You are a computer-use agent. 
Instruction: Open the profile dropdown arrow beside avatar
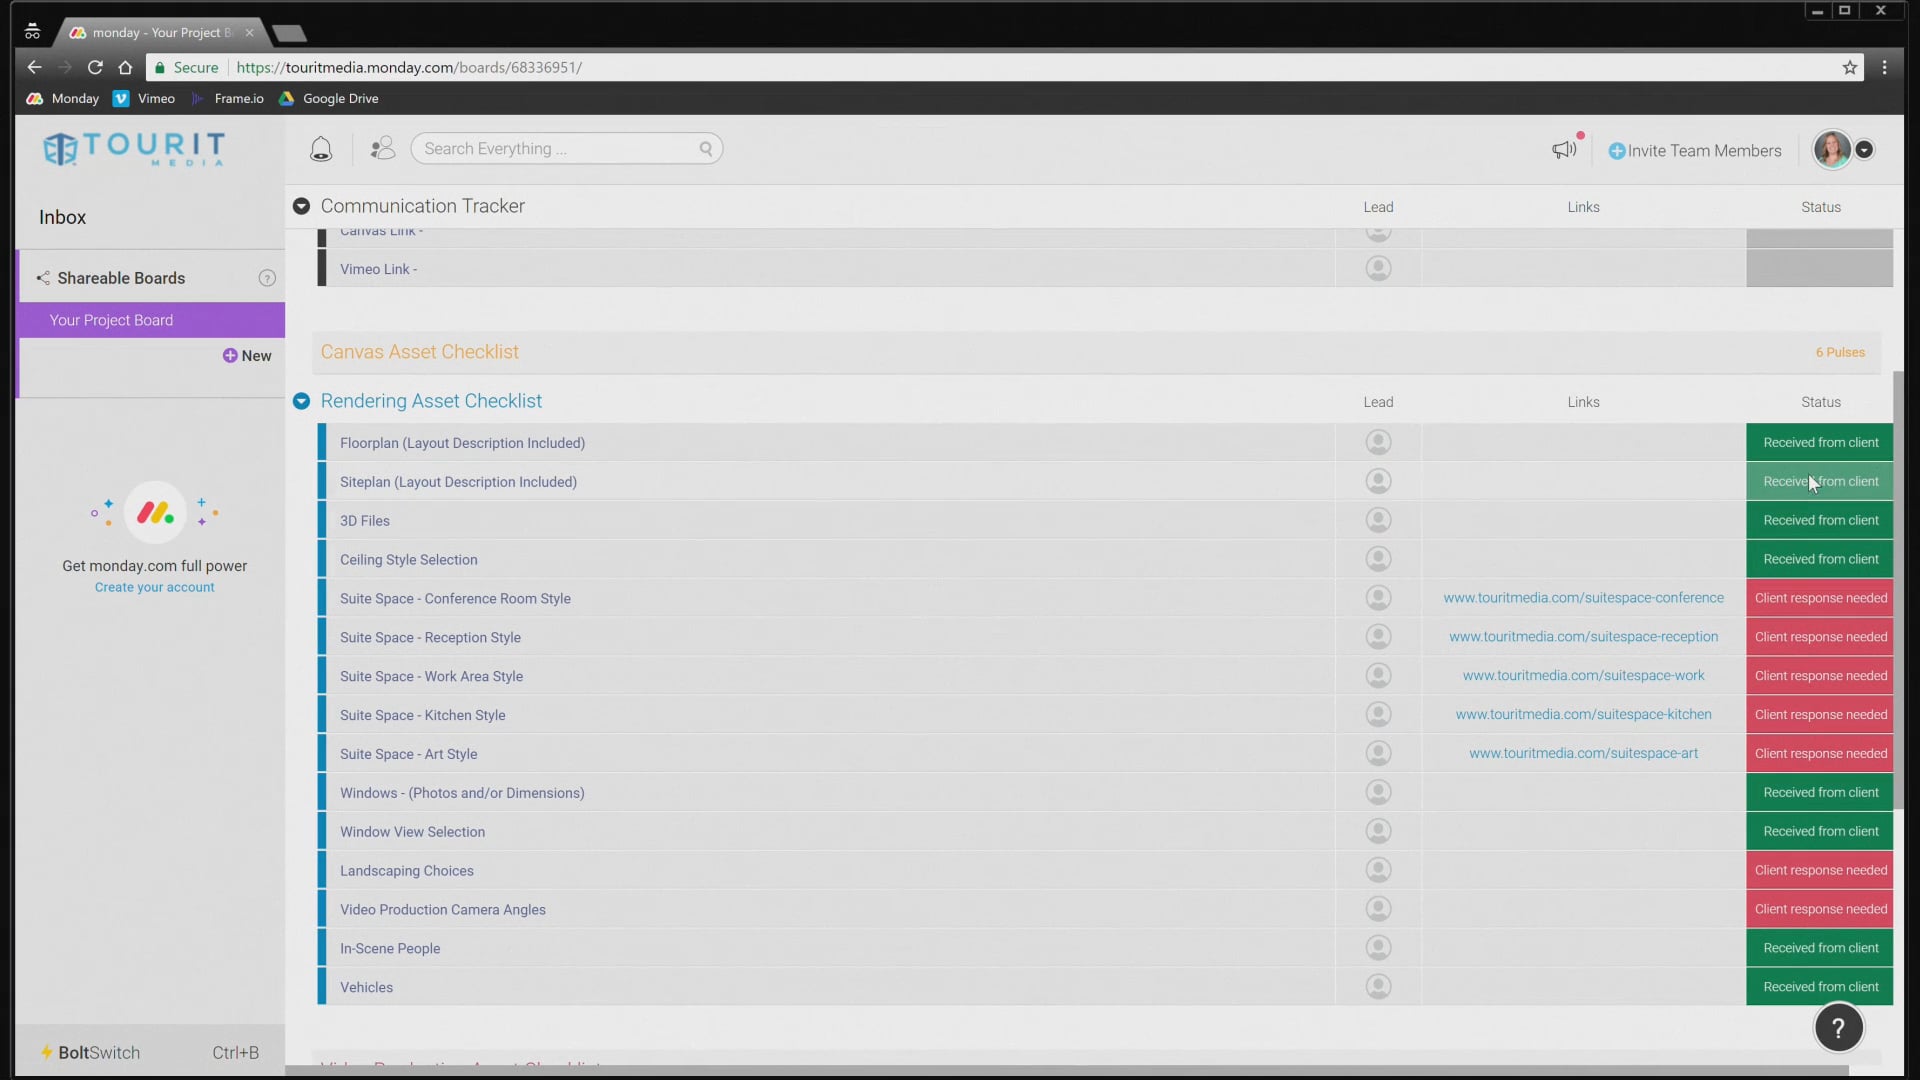[x=1865, y=150]
